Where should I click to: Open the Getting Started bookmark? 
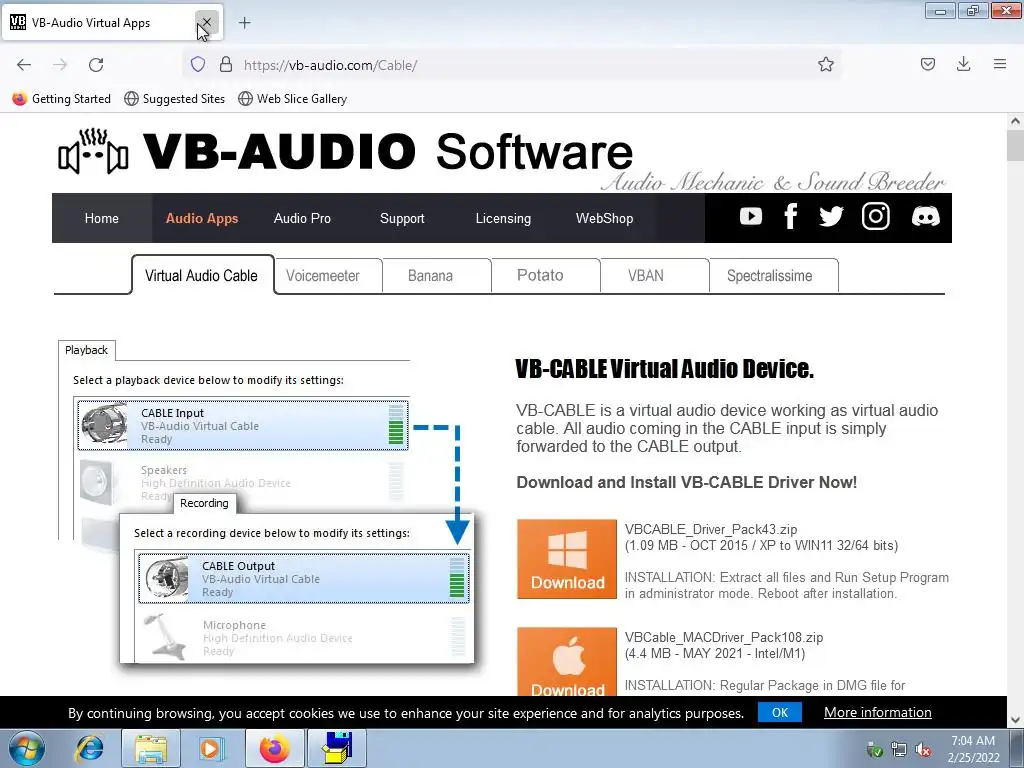(x=62, y=99)
